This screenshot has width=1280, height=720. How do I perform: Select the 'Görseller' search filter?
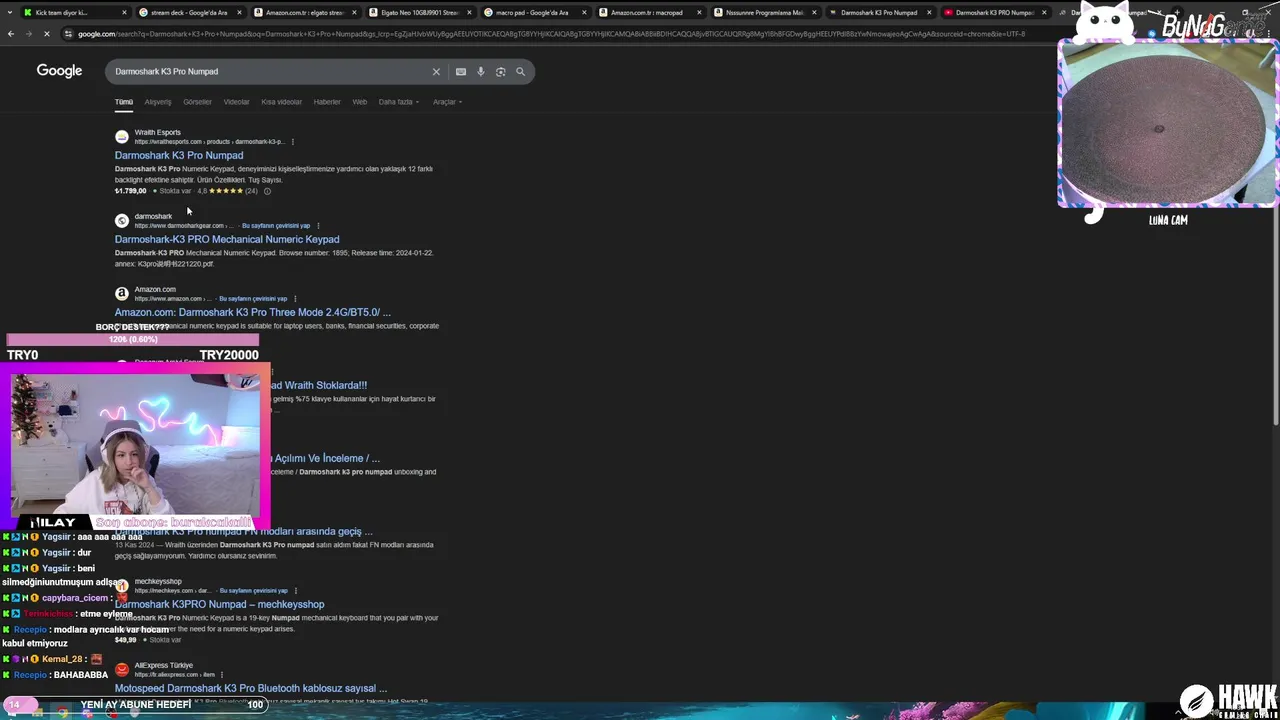(197, 102)
